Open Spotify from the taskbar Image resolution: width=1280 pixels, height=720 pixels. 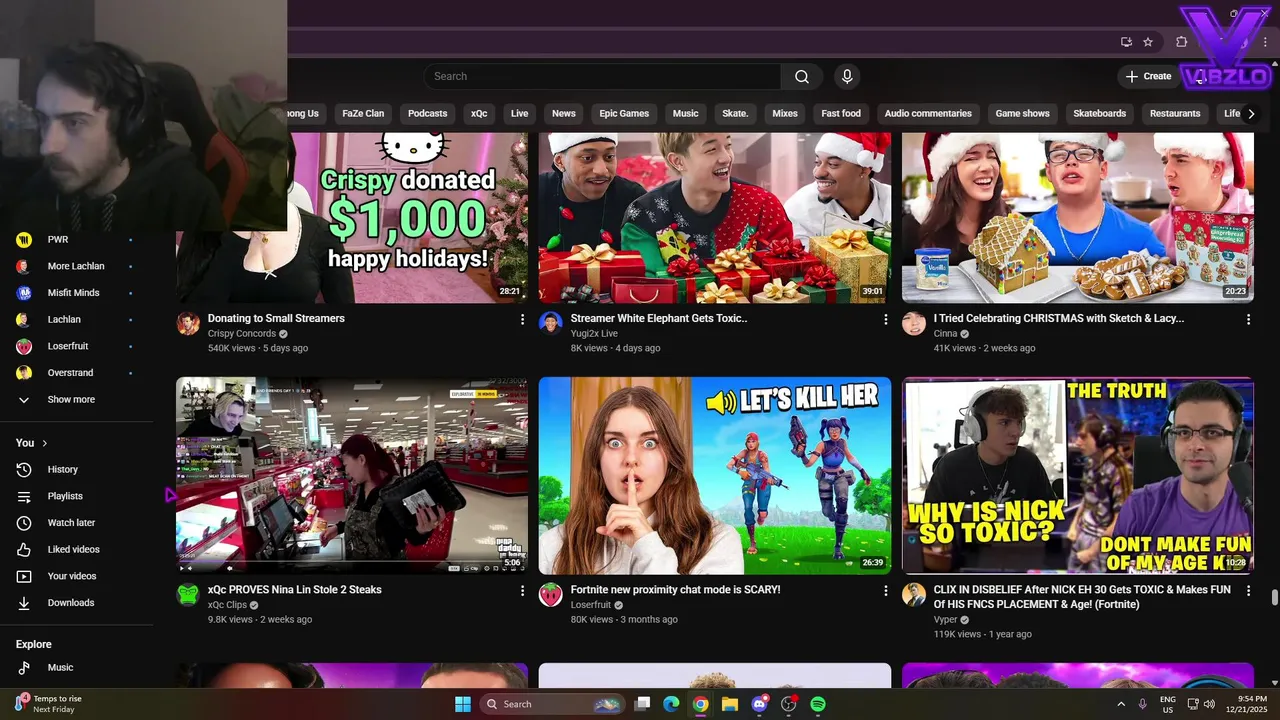point(818,704)
